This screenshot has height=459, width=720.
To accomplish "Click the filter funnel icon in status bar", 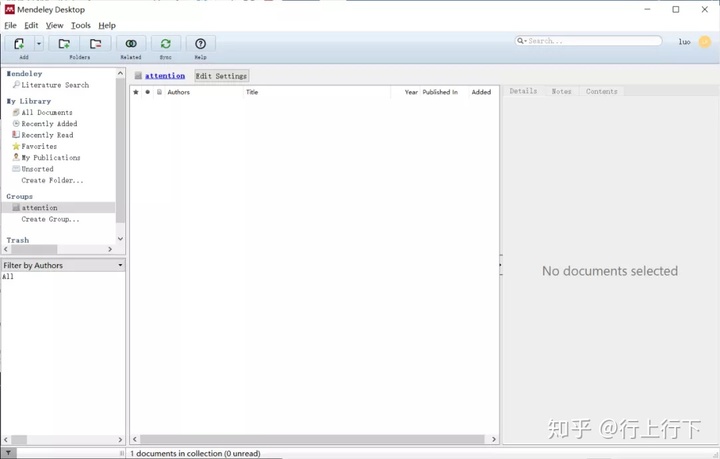I will tap(8, 453).
